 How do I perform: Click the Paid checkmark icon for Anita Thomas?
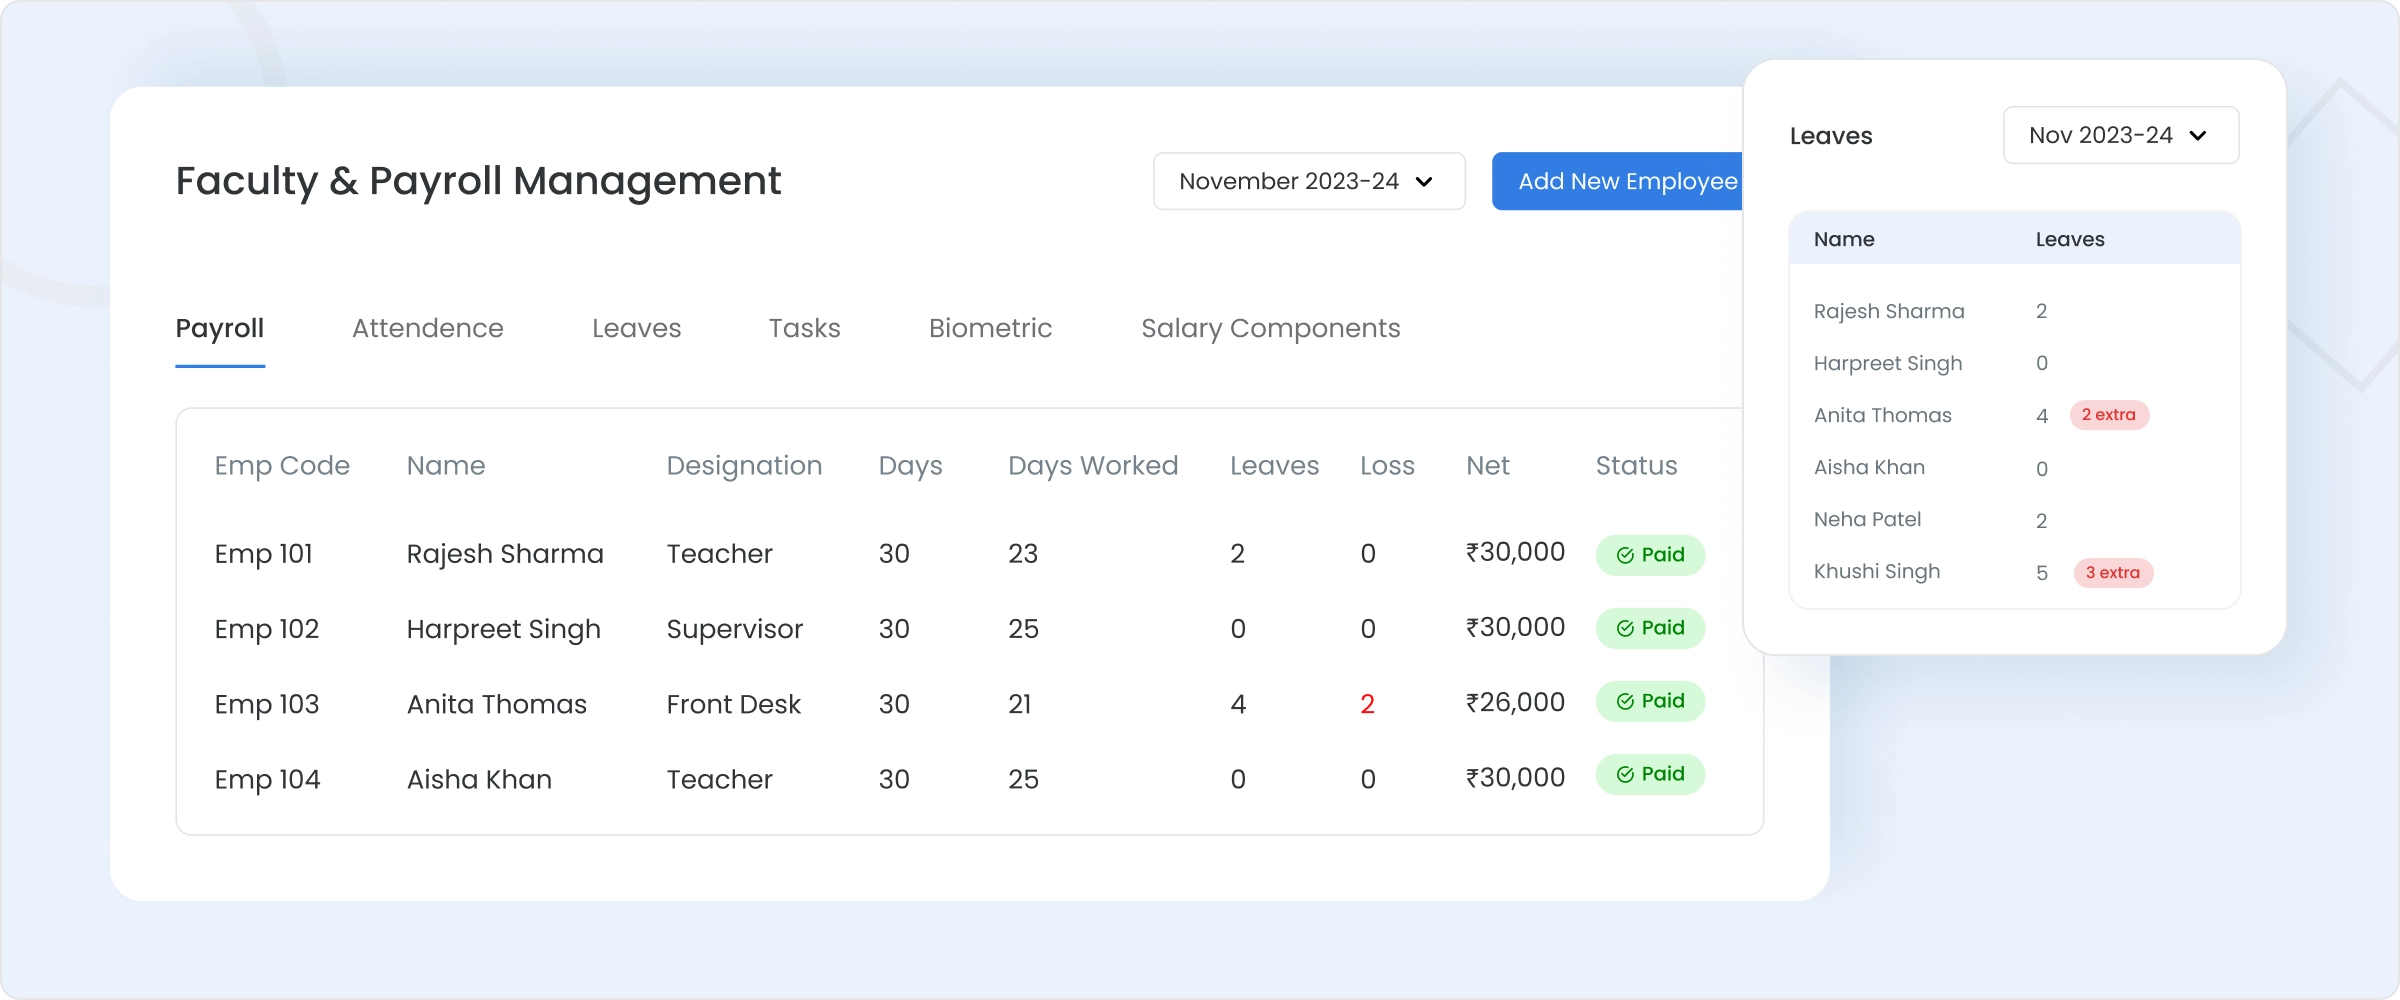(x=1625, y=701)
